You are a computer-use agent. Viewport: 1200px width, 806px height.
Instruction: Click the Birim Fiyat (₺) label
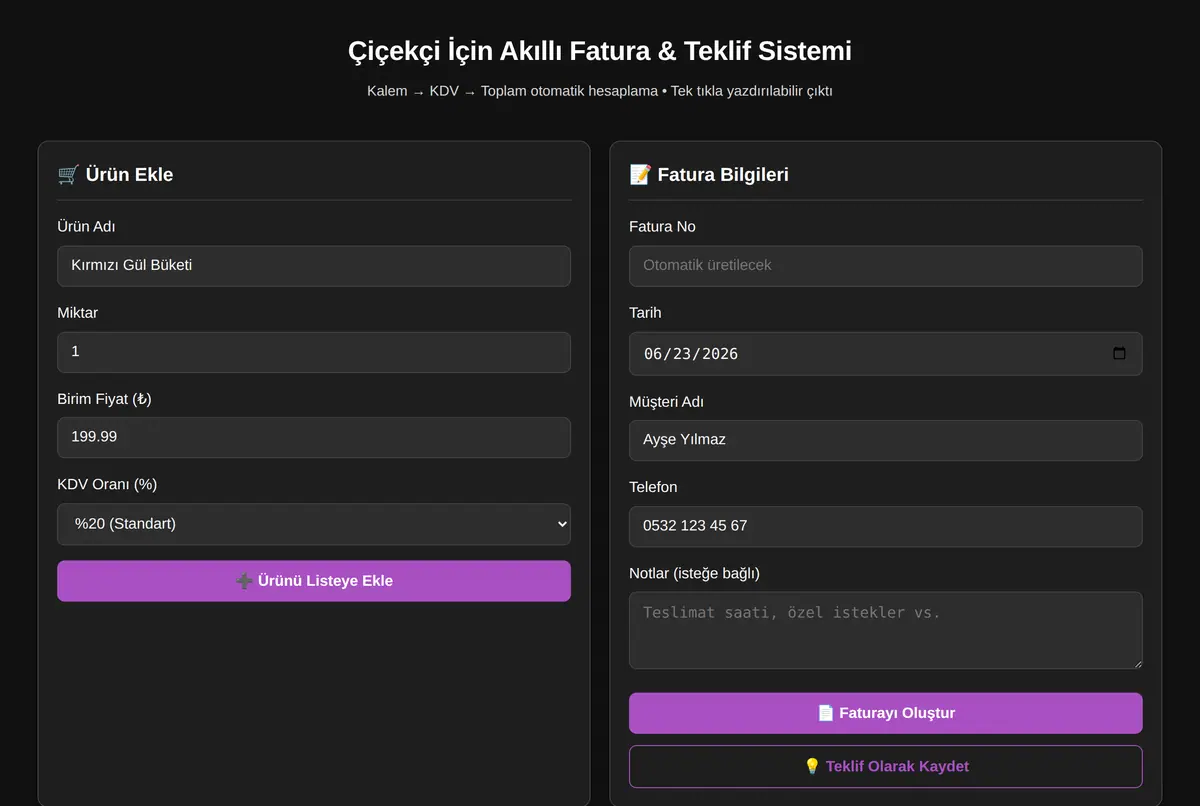(105, 399)
